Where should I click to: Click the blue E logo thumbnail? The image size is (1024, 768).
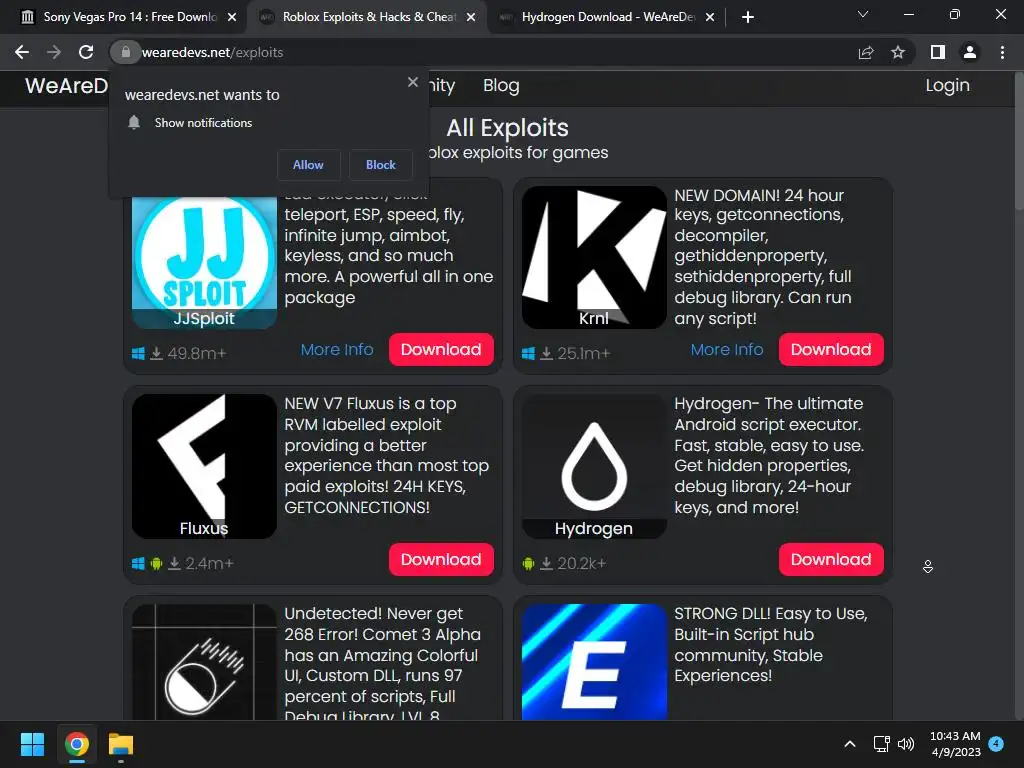[x=594, y=662]
